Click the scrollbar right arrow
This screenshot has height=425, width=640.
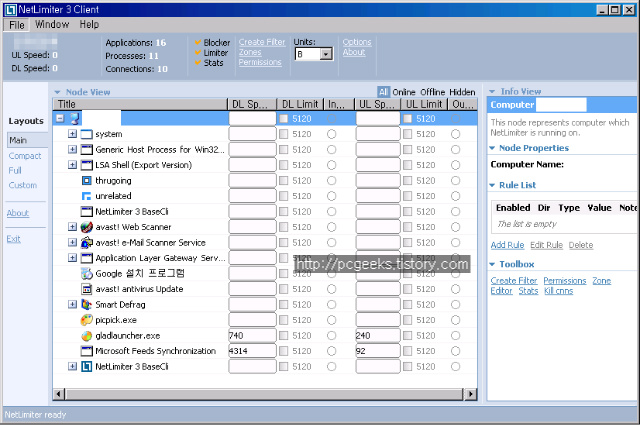point(471,394)
